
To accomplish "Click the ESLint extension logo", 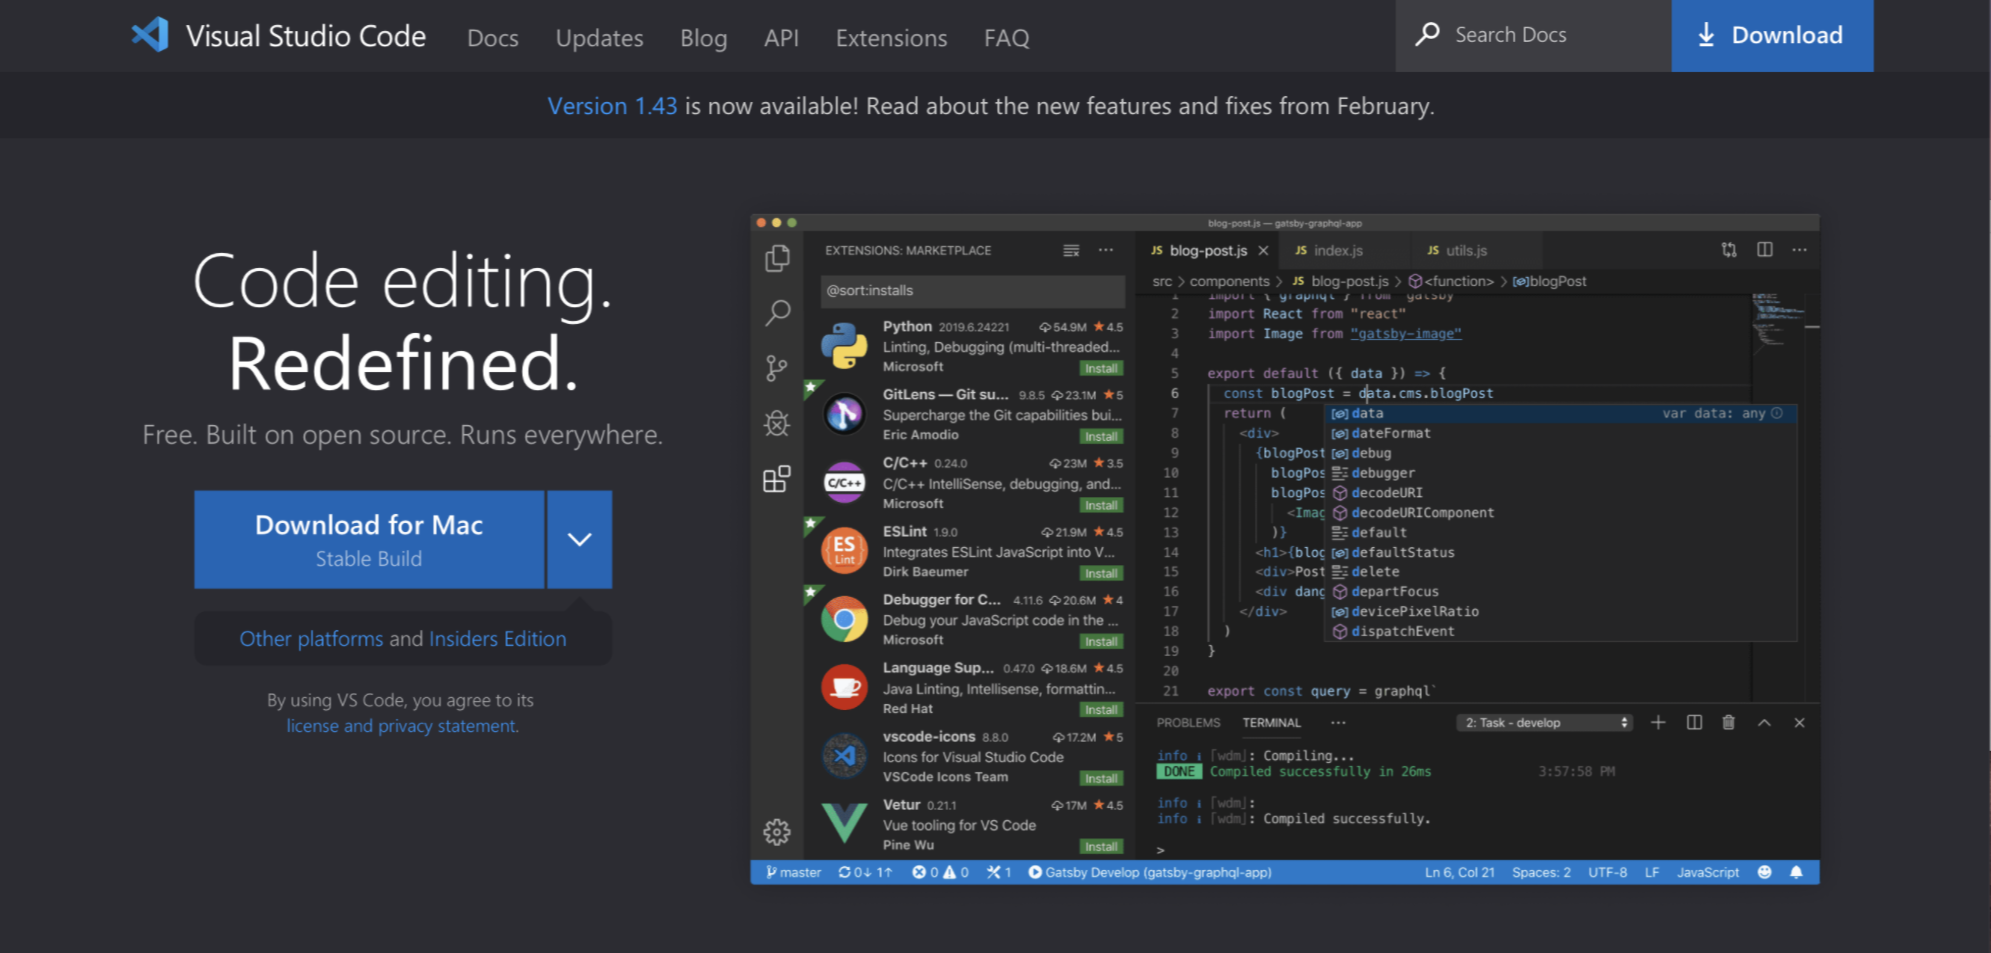I will (844, 550).
